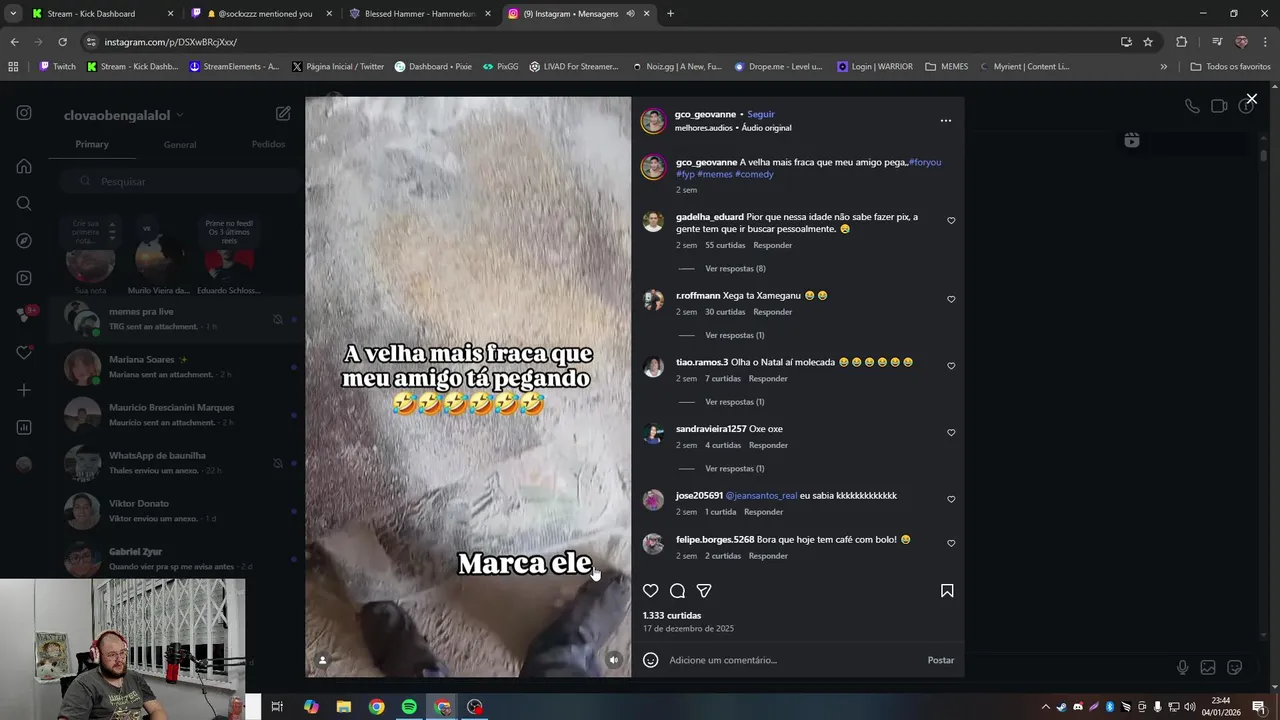The height and width of the screenshot is (720, 1280).
Task: Switch to Primary messages tab
Action: [92, 144]
